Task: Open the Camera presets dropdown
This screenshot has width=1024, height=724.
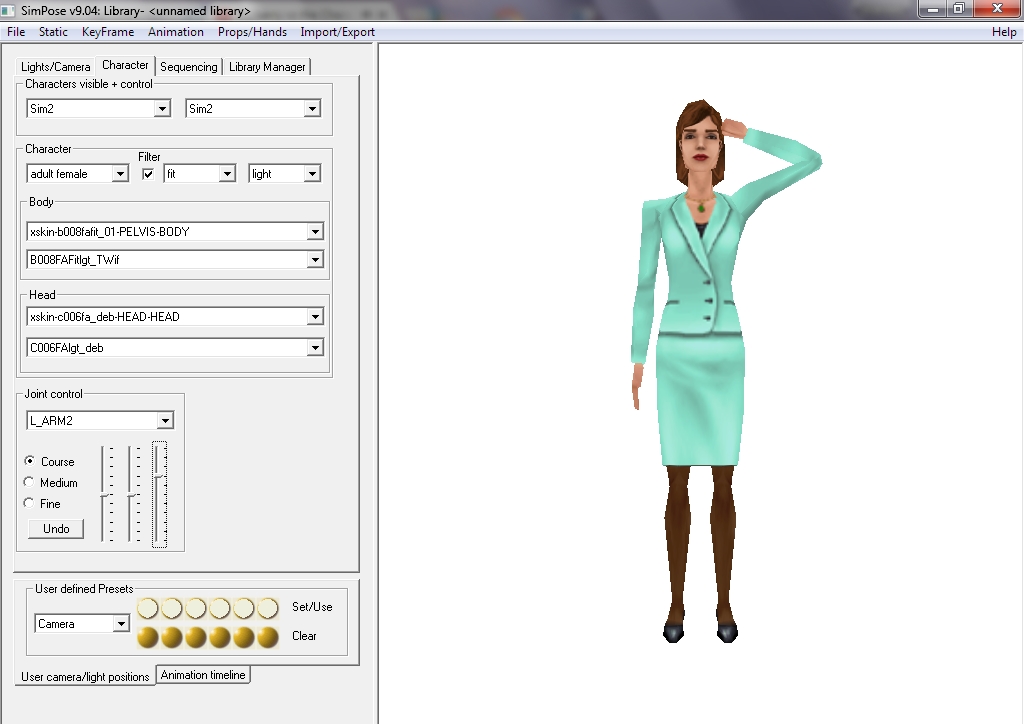Action: pyautogui.click(x=121, y=624)
